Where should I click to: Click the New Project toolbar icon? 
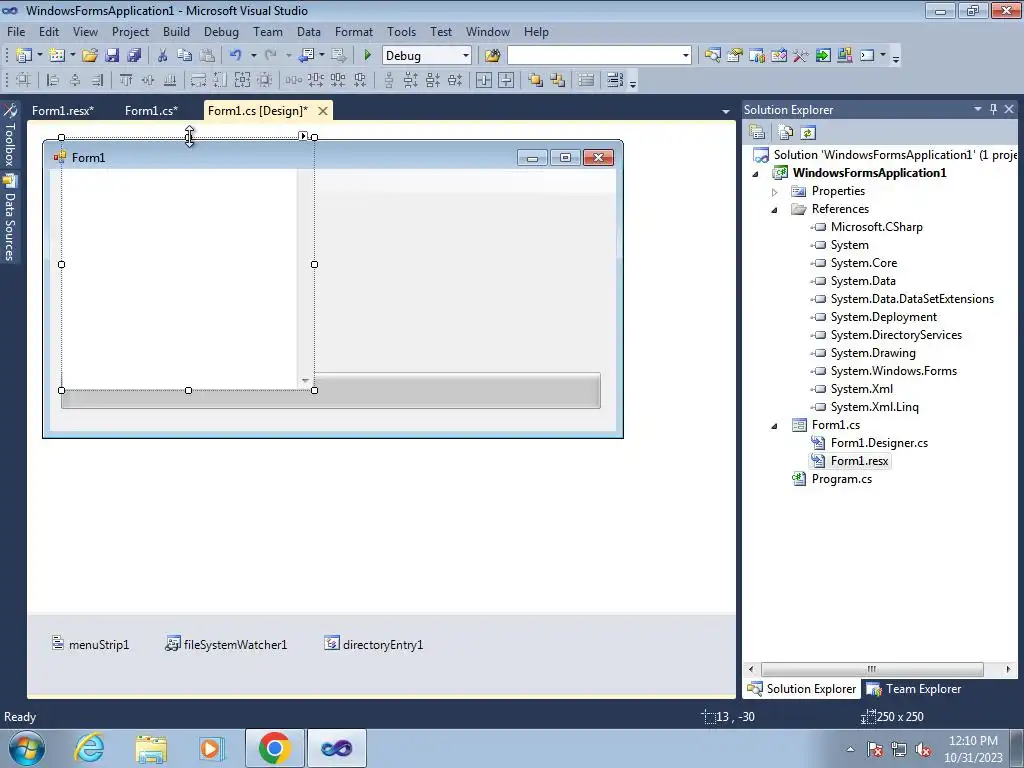tap(24, 56)
